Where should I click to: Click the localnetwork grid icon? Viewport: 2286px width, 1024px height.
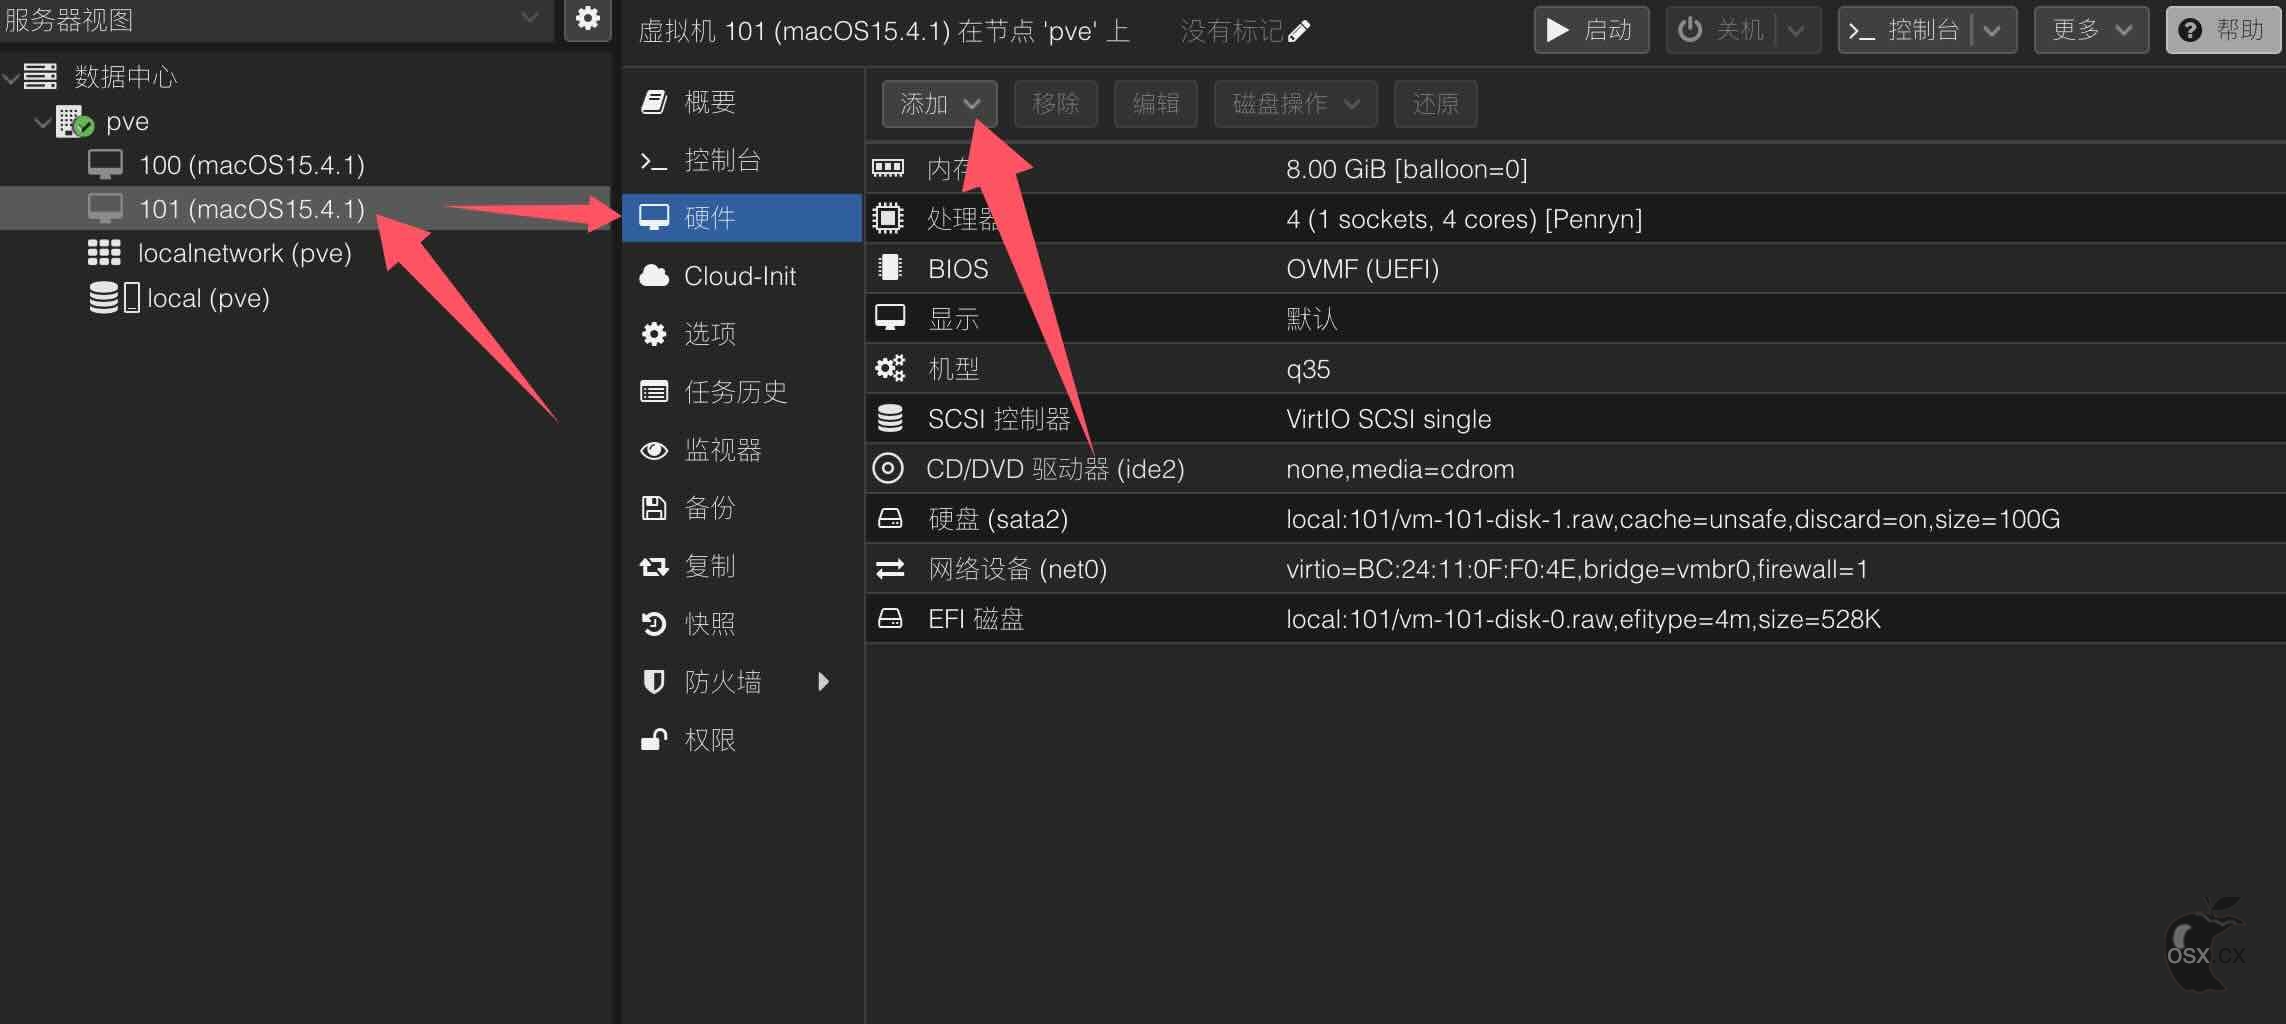pos(104,253)
